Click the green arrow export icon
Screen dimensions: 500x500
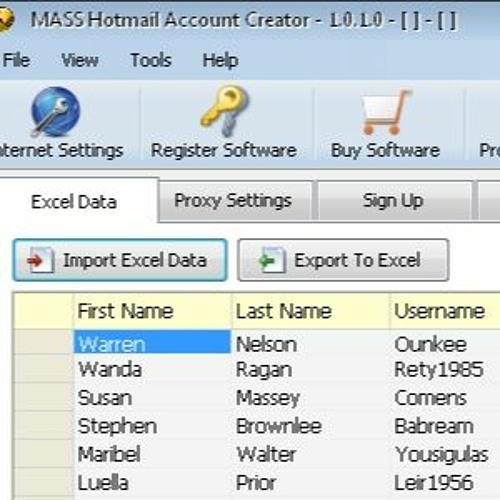[272, 260]
